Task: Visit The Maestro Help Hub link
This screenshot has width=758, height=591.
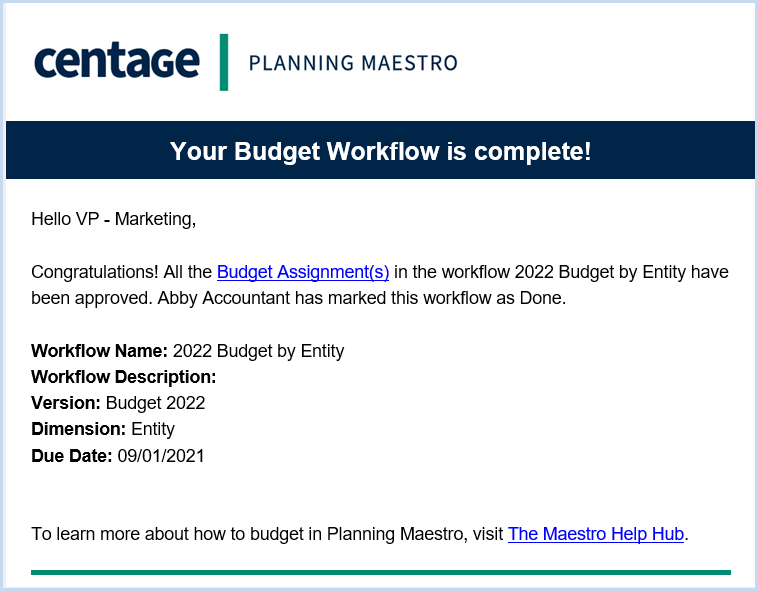Action: 596,534
